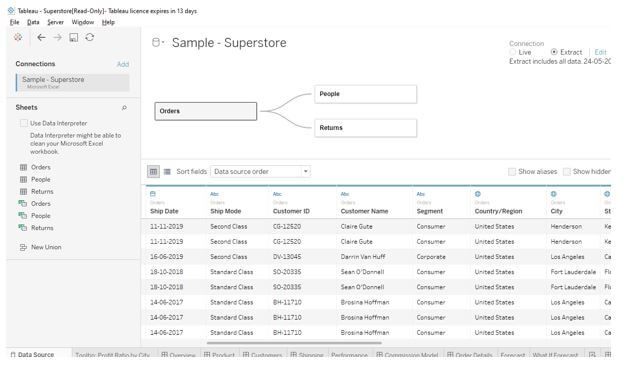Click the Customer Name Abc type icon
The image size is (626, 369).
(x=345, y=194)
